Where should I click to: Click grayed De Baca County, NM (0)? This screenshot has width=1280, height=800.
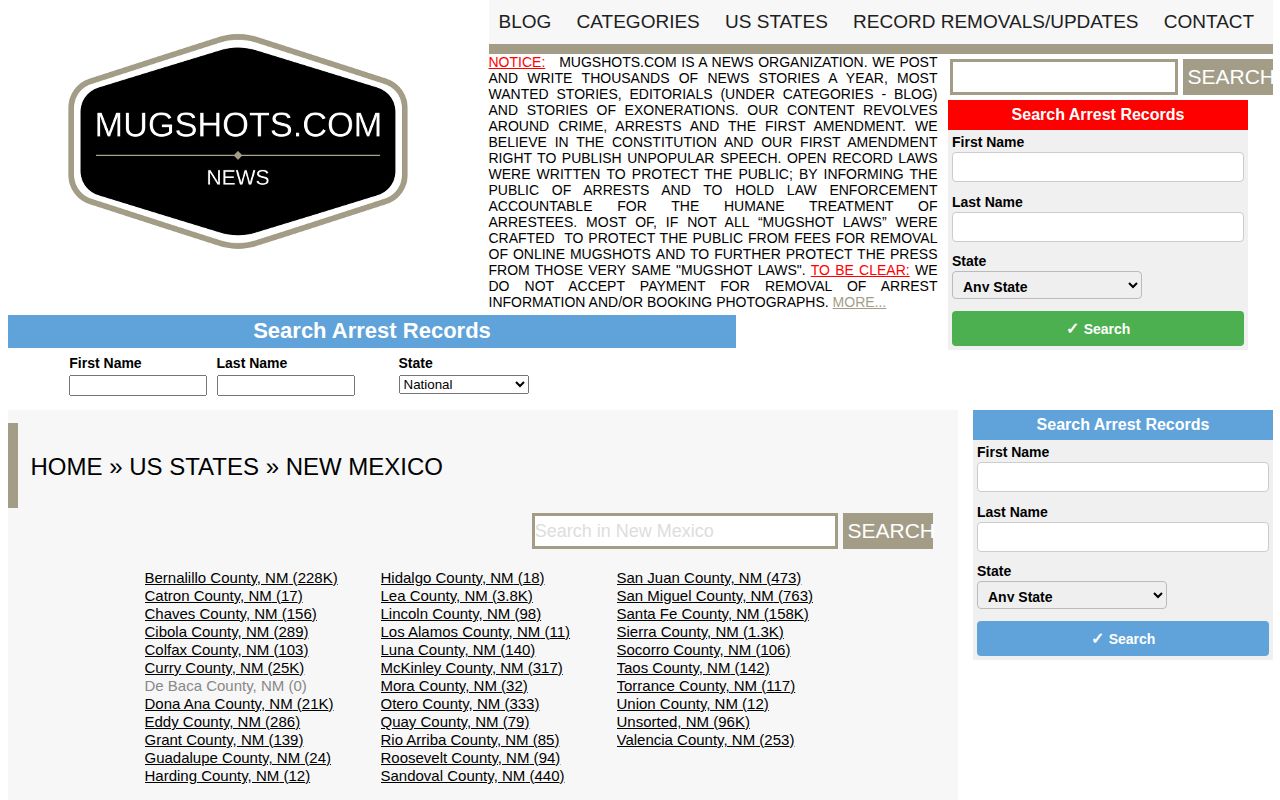click(225, 686)
